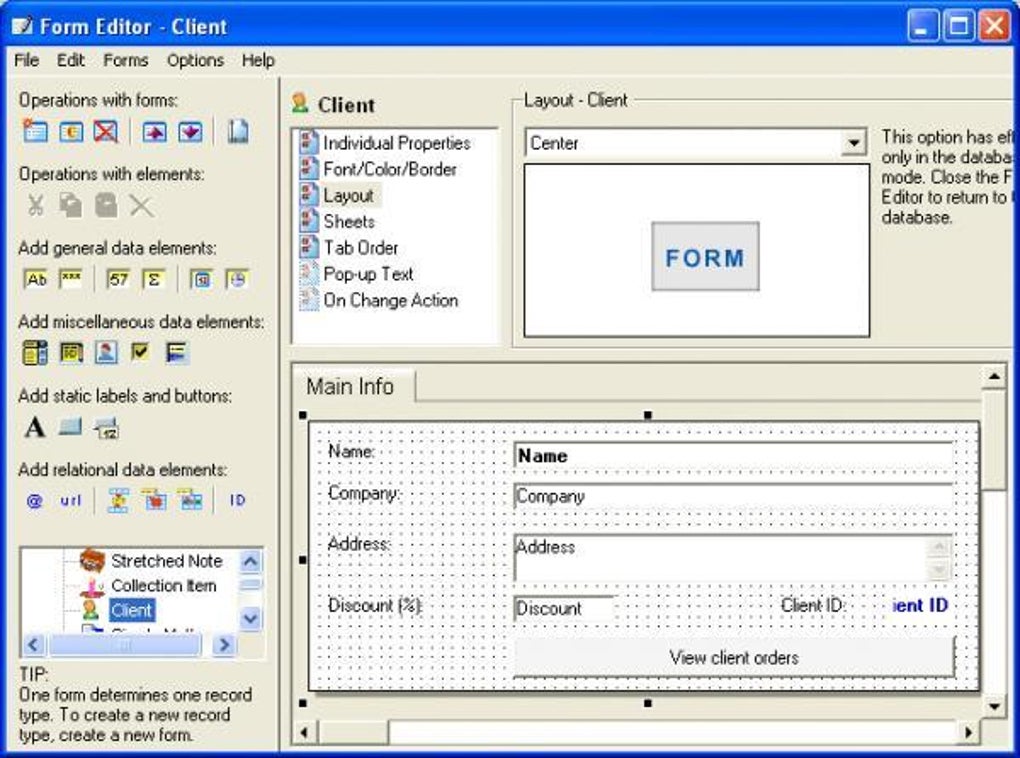The width and height of the screenshot is (1020, 758).
Task: Click the ID relational data icon
Action: (x=237, y=500)
